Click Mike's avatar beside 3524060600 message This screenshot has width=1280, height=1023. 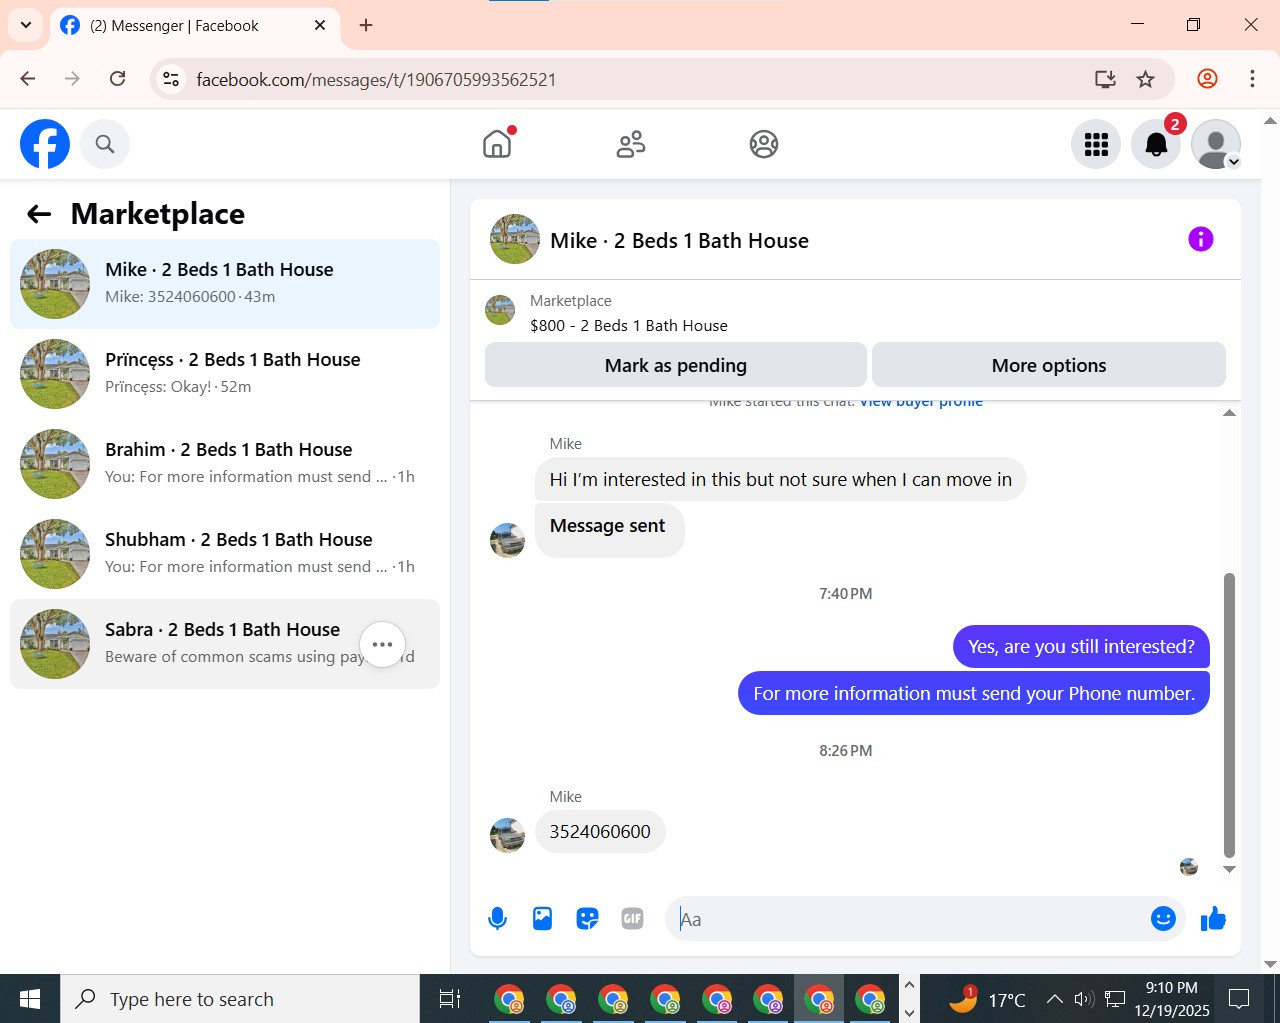pos(507,835)
